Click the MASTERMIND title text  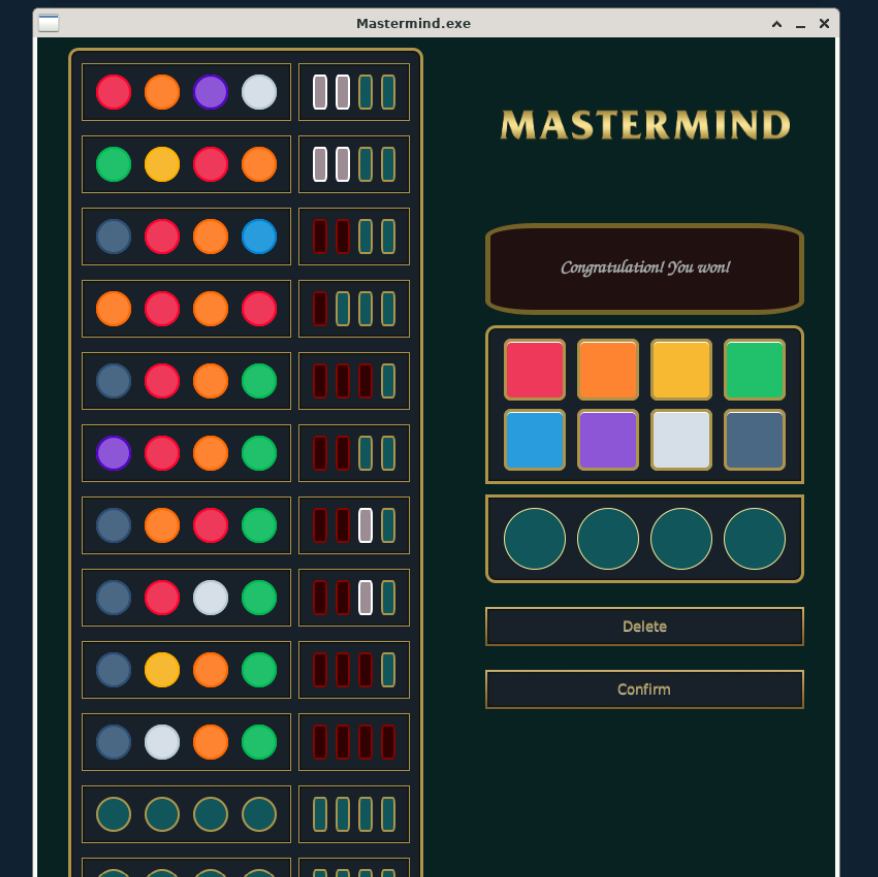coord(644,126)
